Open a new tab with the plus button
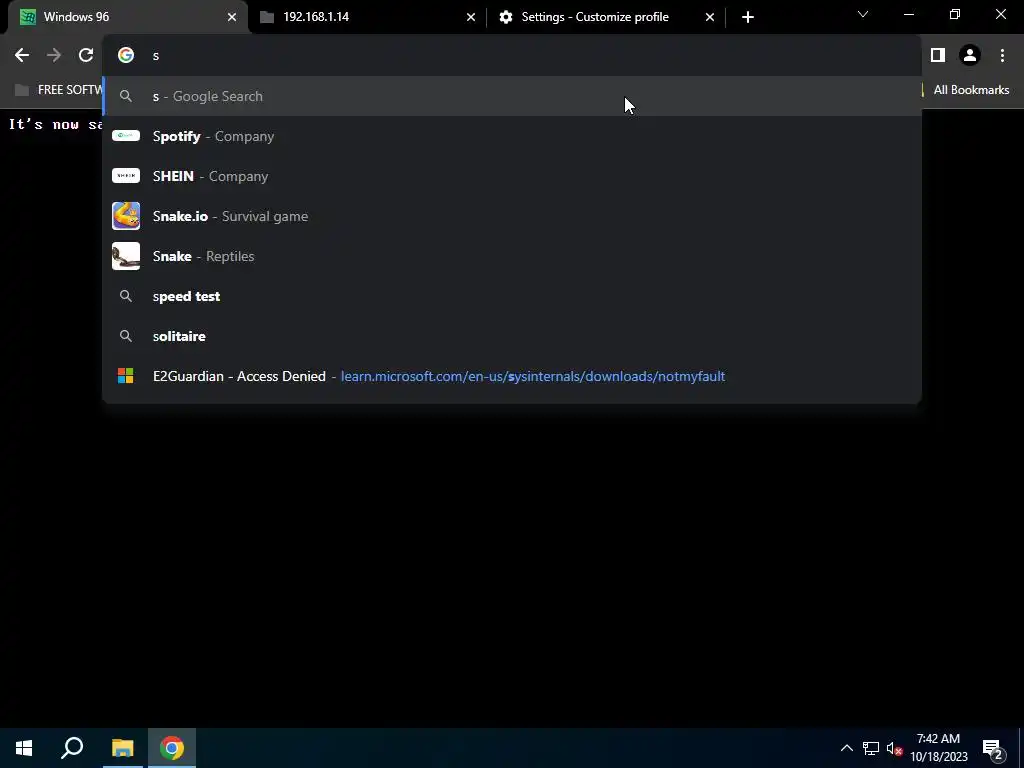This screenshot has width=1024, height=768. (748, 17)
